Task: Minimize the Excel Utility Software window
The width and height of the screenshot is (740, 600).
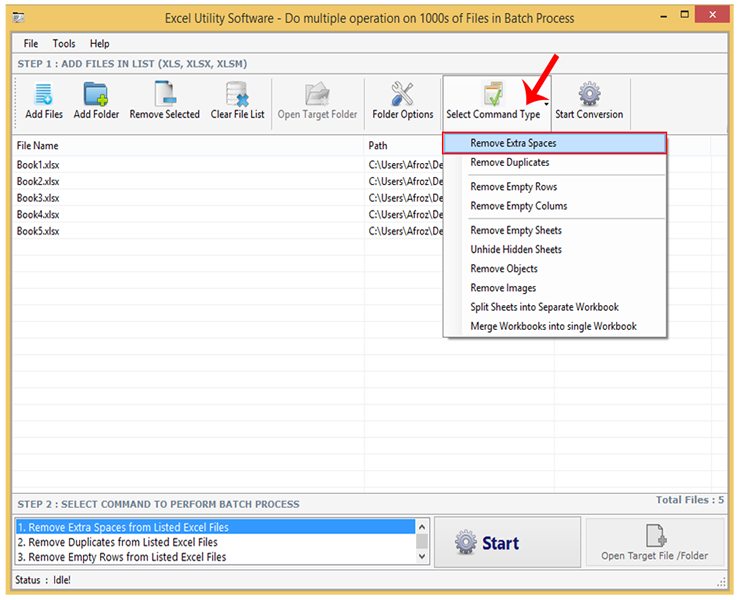Action: [x=664, y=16]
